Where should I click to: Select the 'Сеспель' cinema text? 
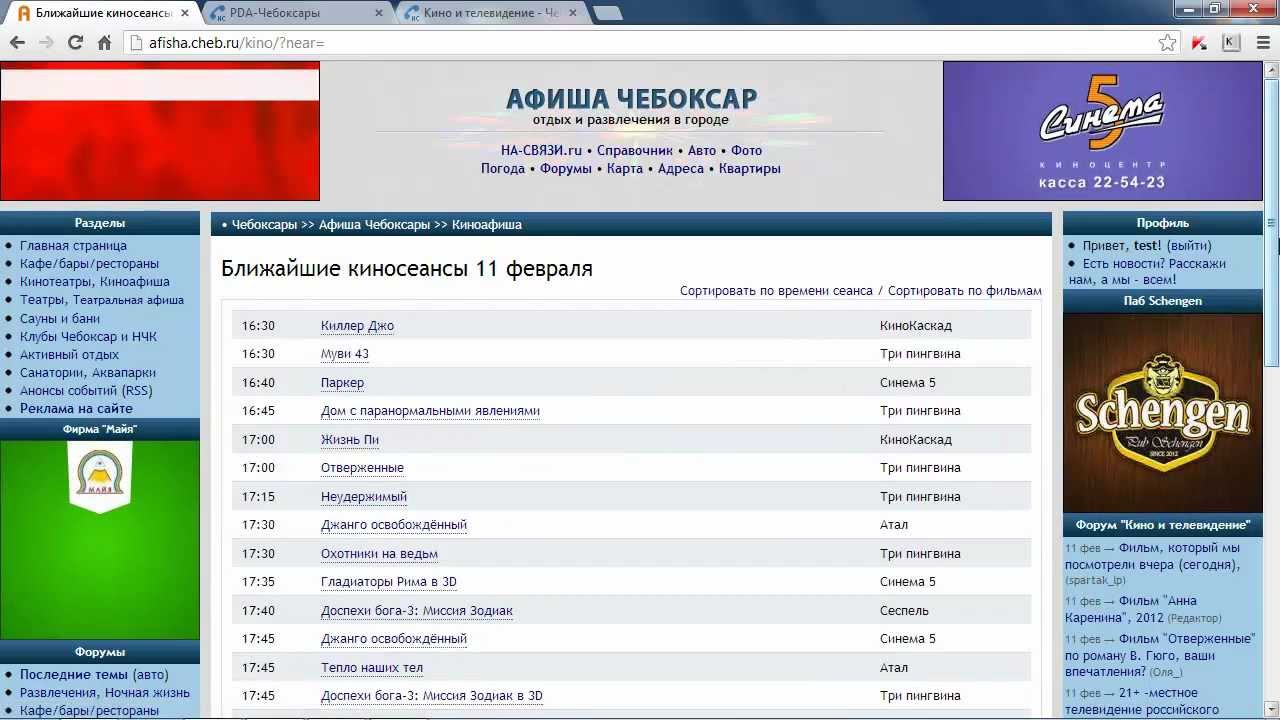(x=904, y=611)
